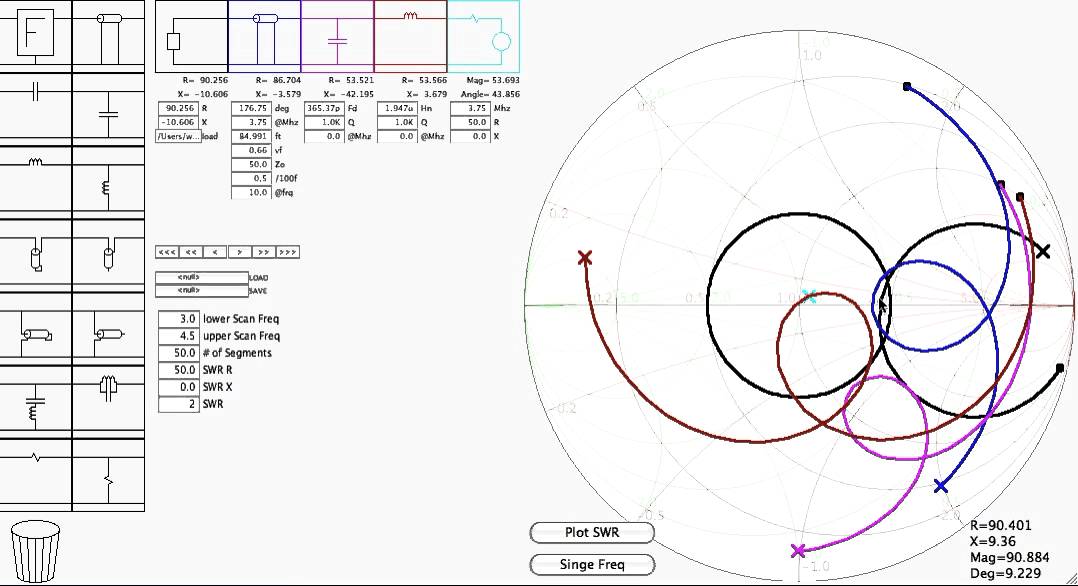This screenshot has height=586, width=1078.
Task: Edit the SWR value field showing 2
Action: (x=179, y=404)
